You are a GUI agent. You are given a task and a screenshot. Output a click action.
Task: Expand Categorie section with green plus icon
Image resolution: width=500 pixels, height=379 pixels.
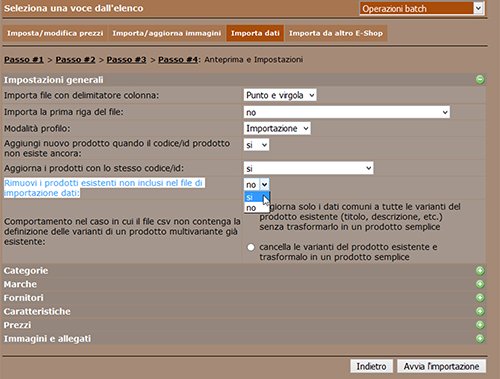[x=480, y=271]
